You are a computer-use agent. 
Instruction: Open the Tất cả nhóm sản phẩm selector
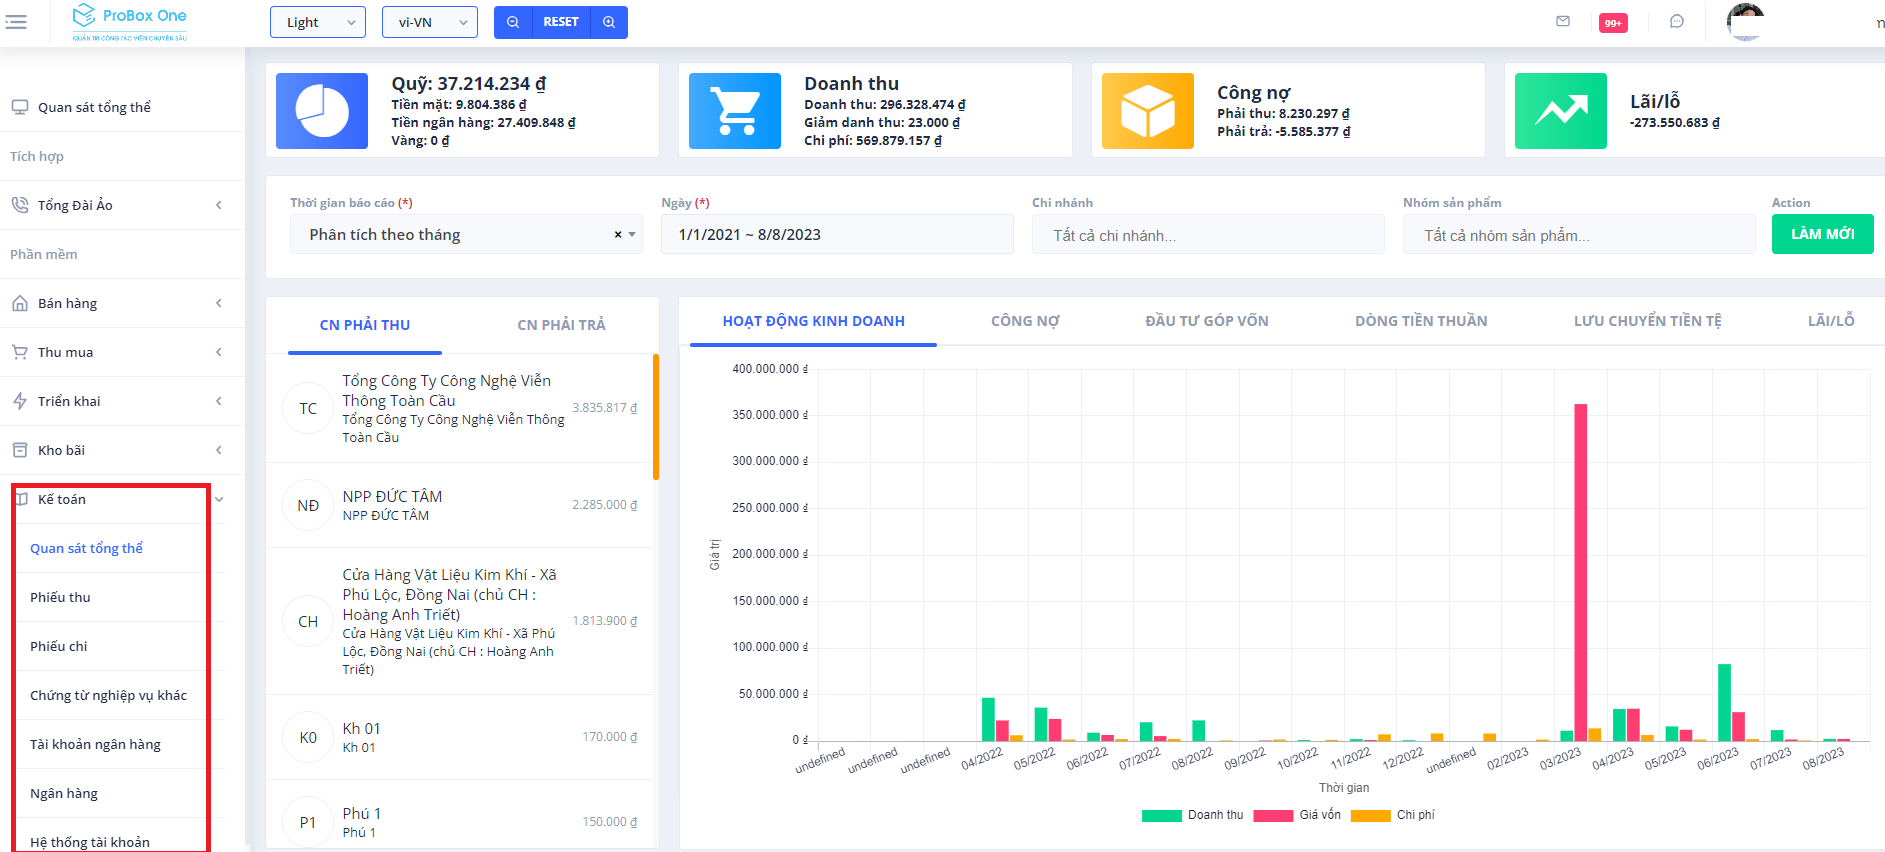coord(1579,235)
